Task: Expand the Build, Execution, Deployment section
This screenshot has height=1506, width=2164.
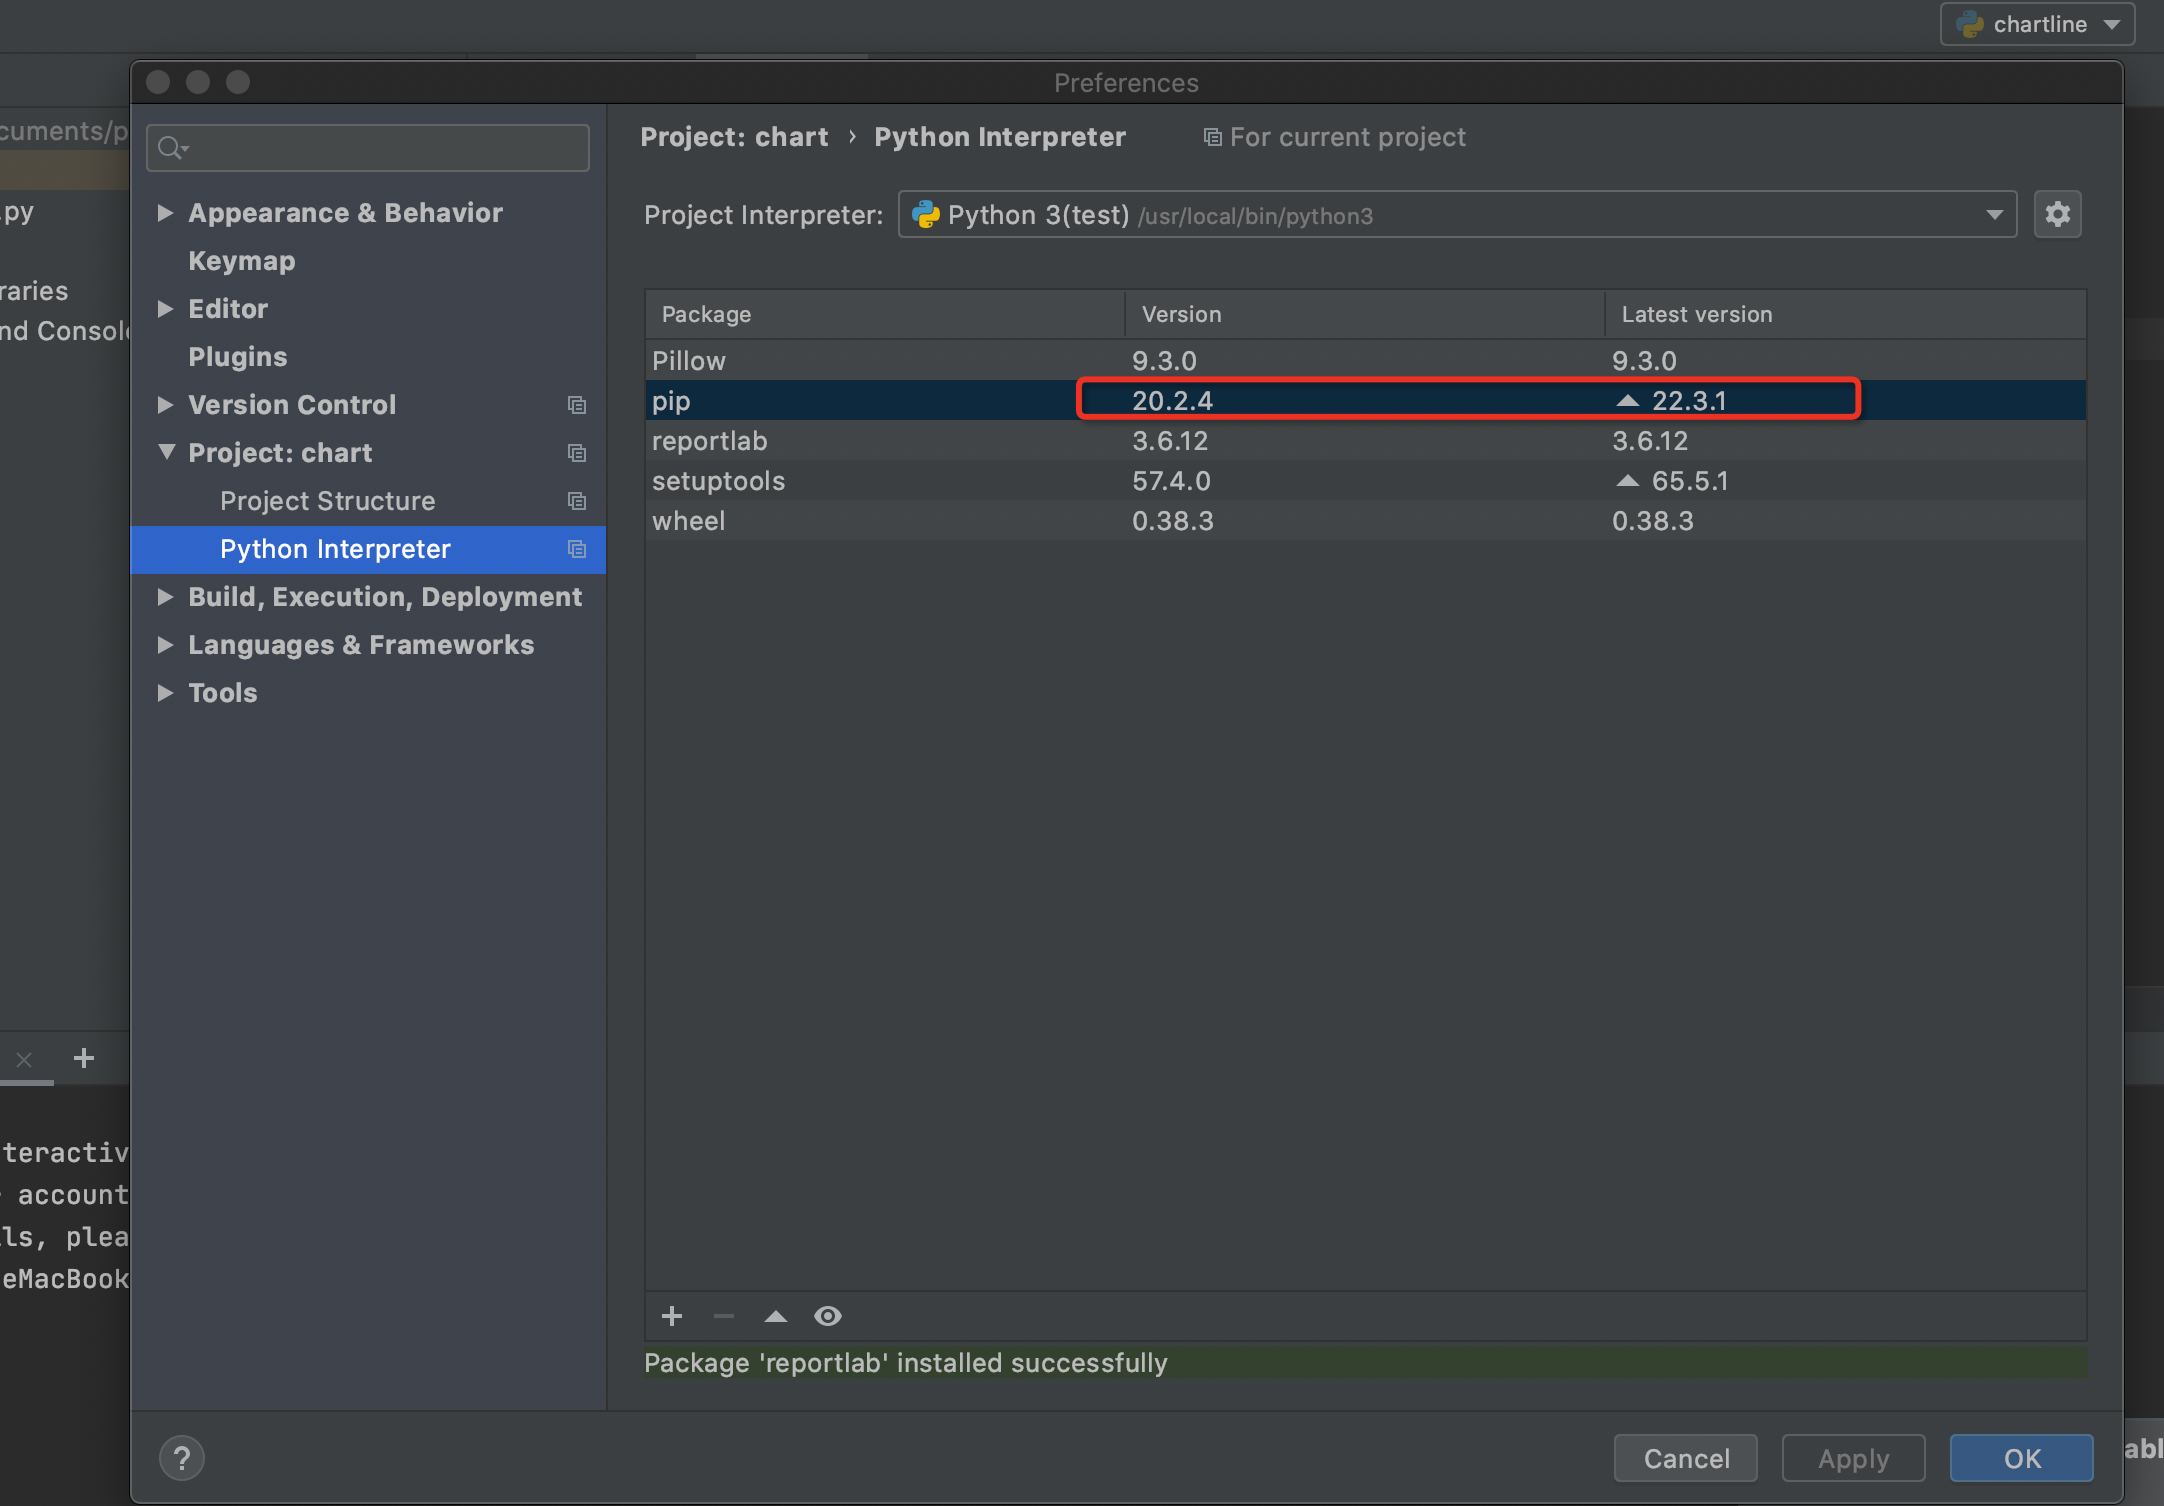Action: 166,597
